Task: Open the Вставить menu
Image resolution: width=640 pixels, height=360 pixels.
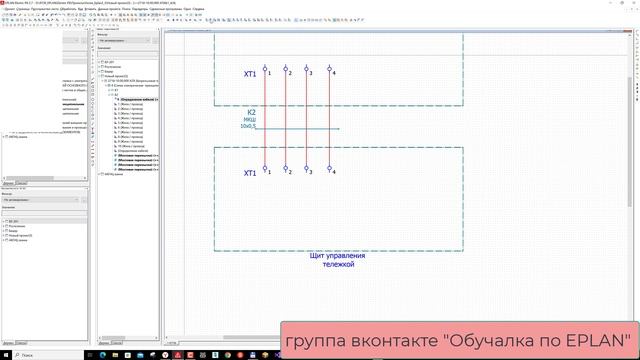Action: click(90, 9)
